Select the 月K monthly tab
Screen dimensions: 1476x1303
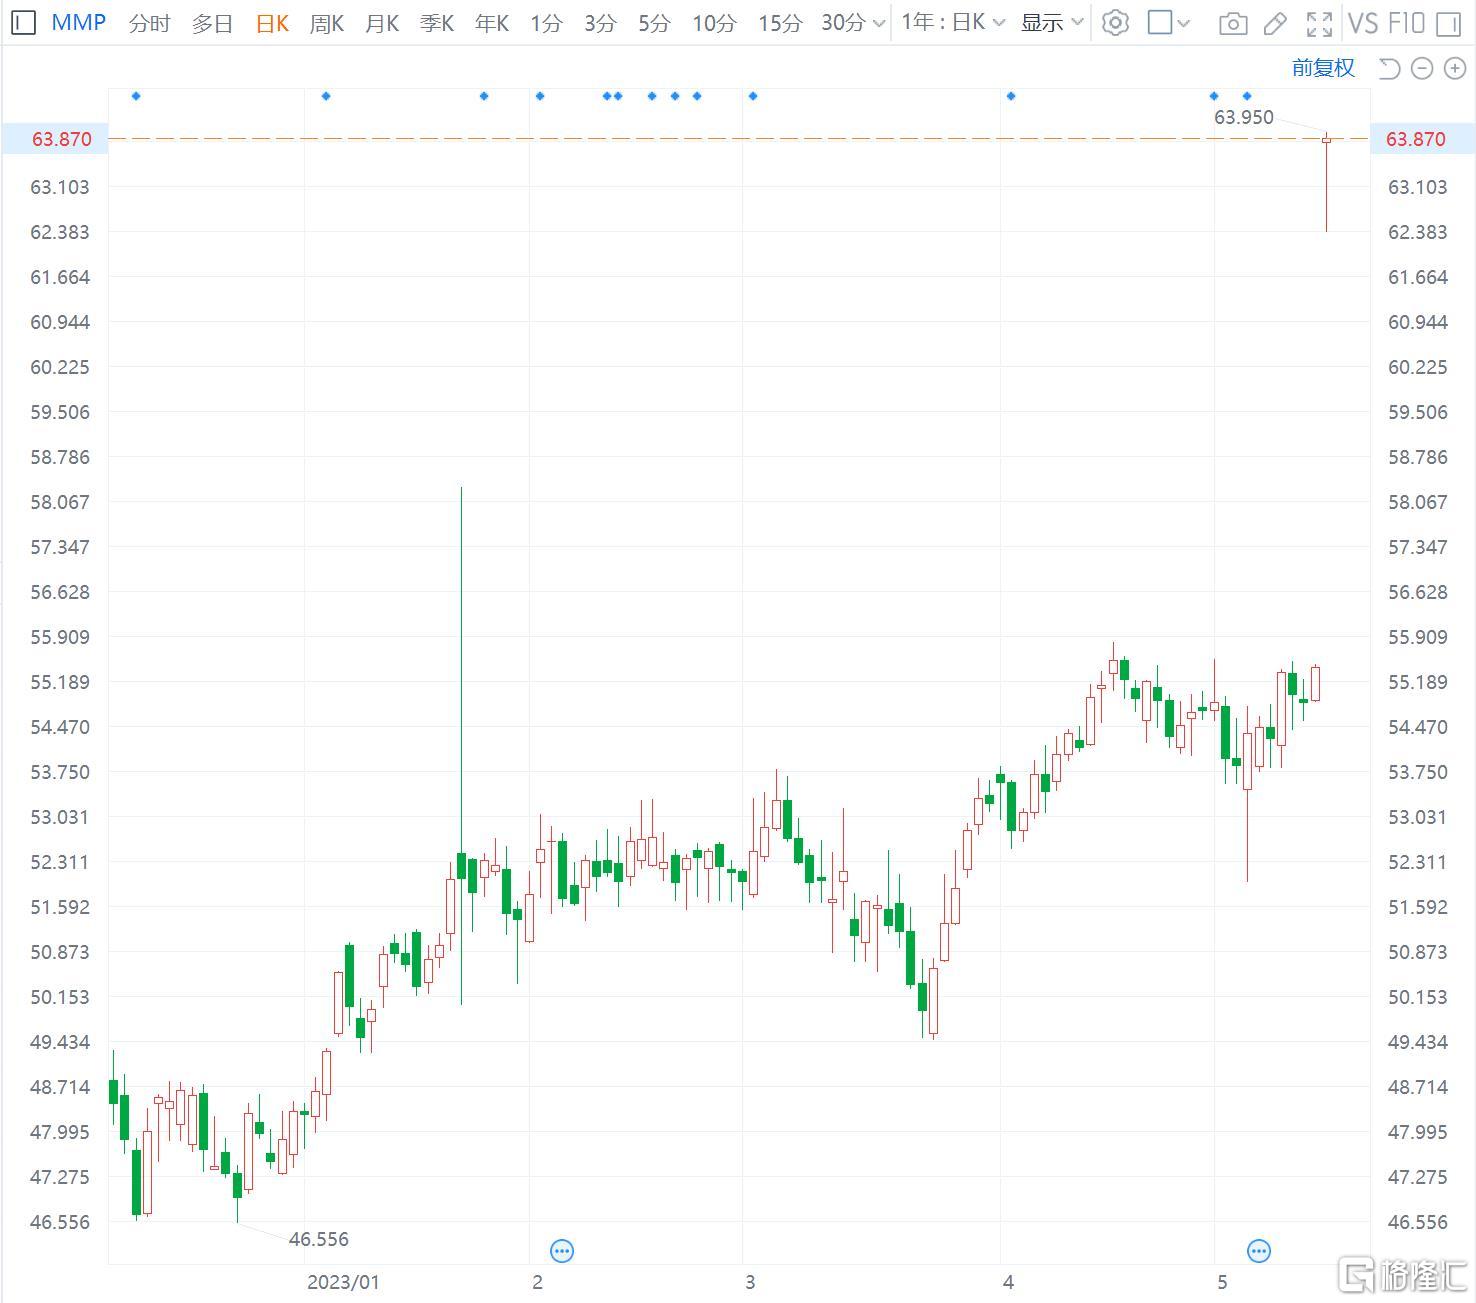click(x=382, y=23)
